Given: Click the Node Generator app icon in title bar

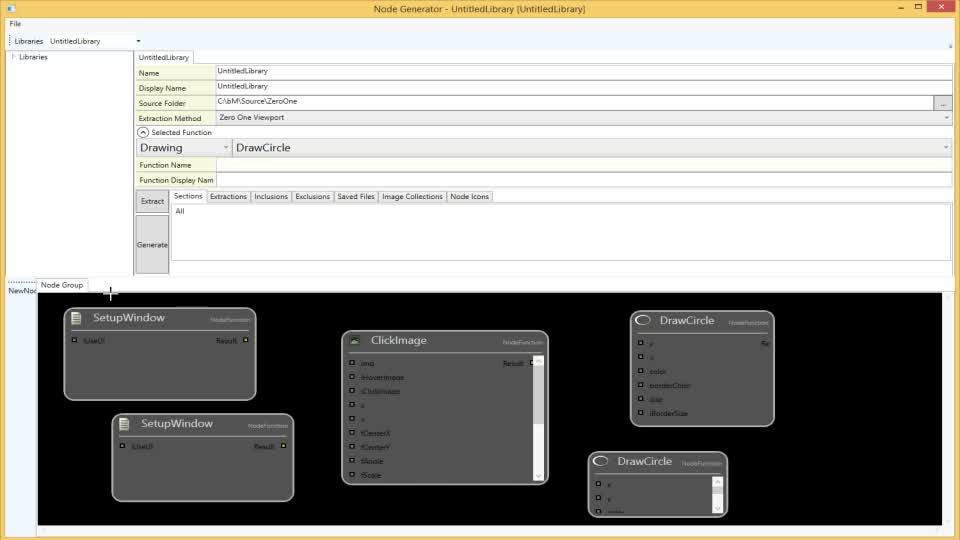Looking at the screenshot, I should point(11,9).
